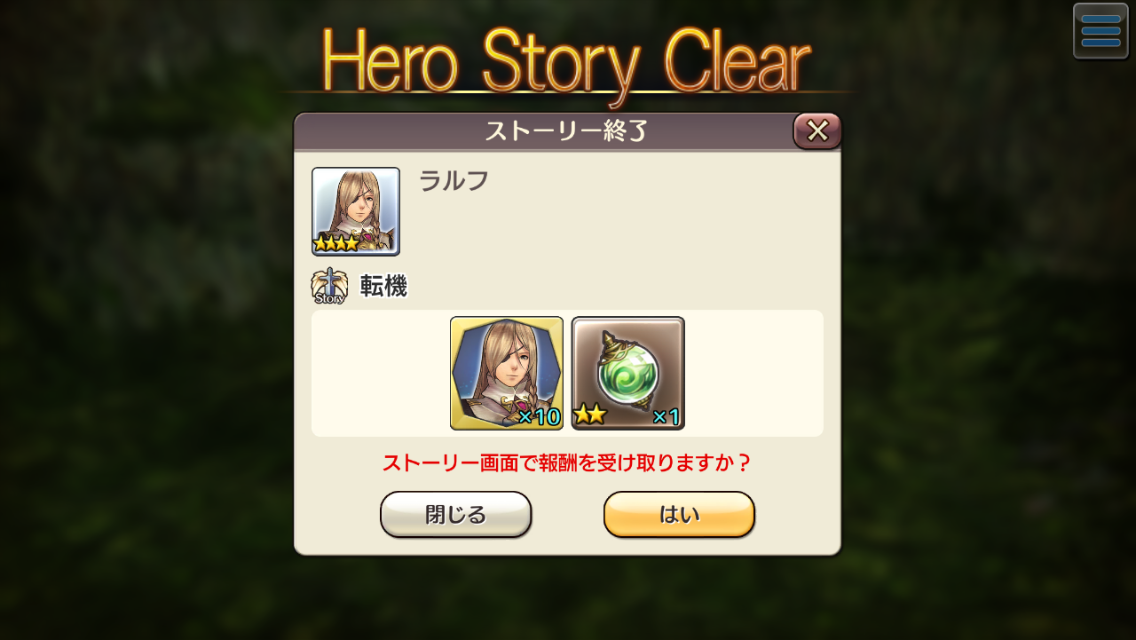Tap the two-star rating on orb item
Viewport: 1136px width, 640px height.
point(590,415)
